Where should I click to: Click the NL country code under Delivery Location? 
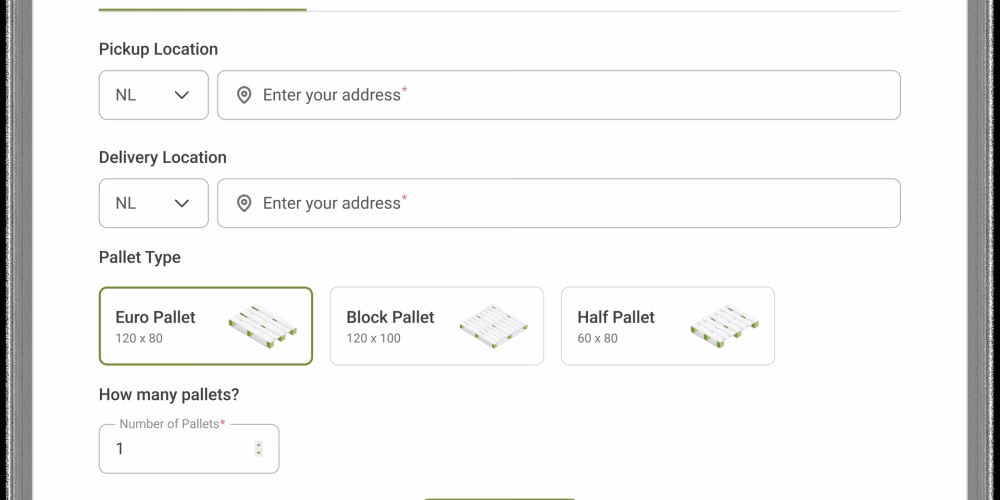coord(126,203)
